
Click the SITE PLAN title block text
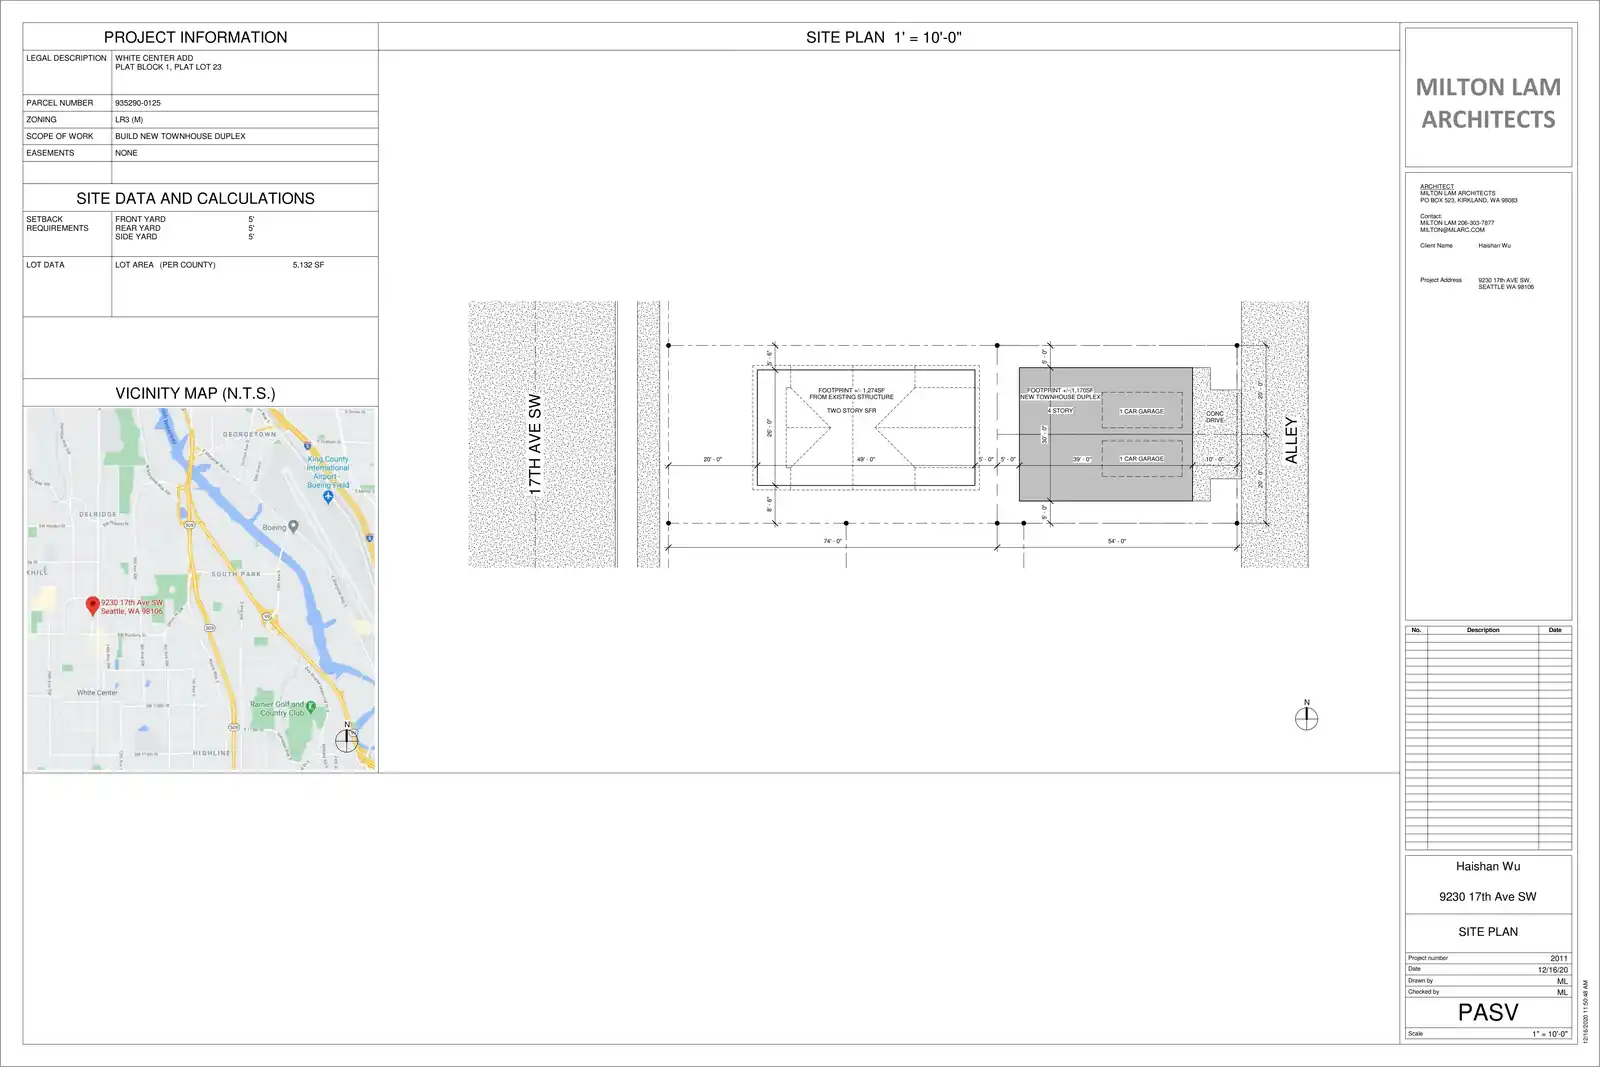point(1488,931)
